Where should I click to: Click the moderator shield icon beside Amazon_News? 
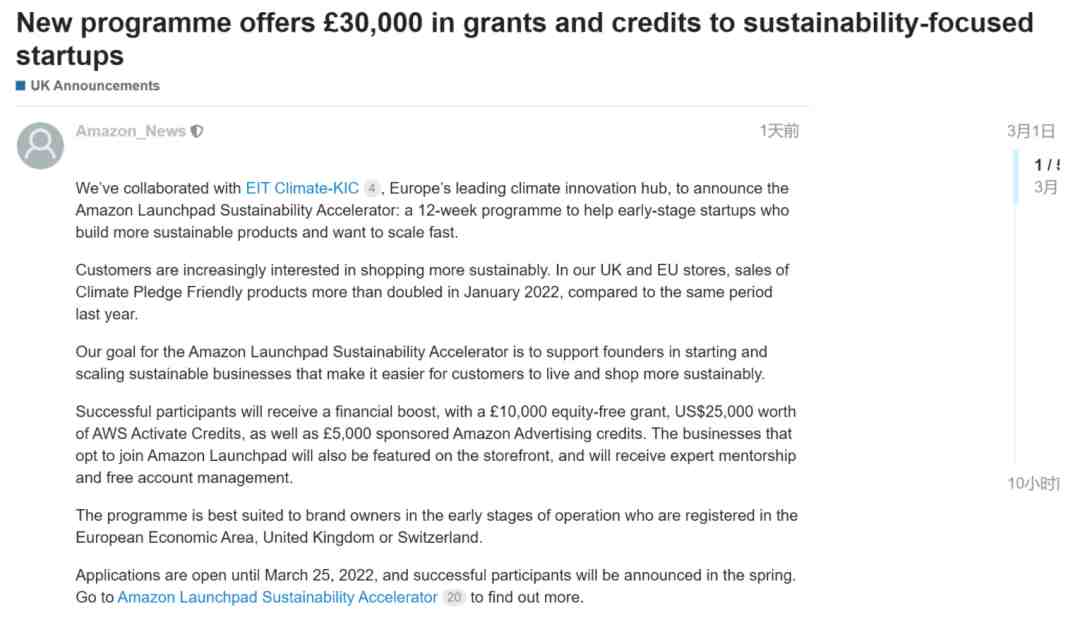point(197,131)
